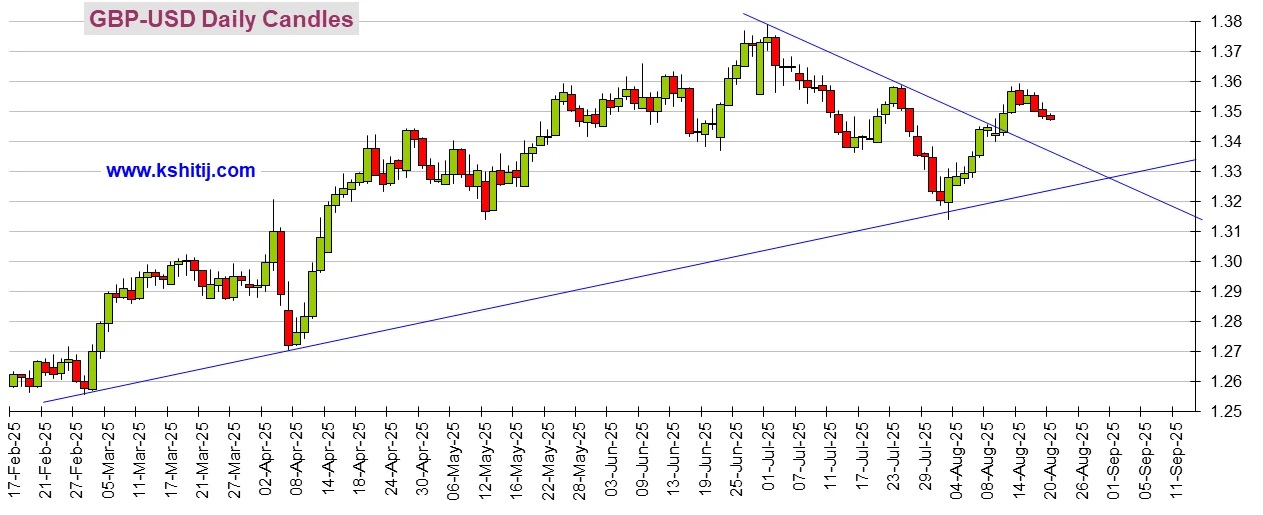Click the upper-left start of the descending trendline
Image resolution: width=1263 pixels, height=515 pixels.
pyautogui.click(x=743, y=13)
